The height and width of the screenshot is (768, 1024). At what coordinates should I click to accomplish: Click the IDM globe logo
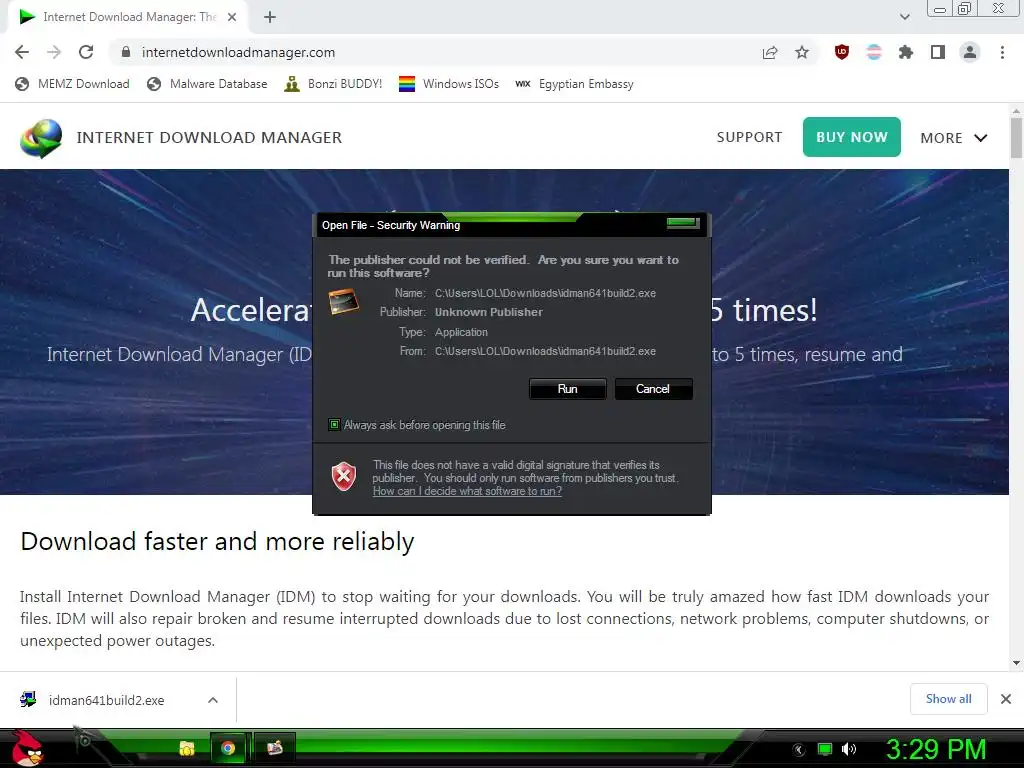40,138
